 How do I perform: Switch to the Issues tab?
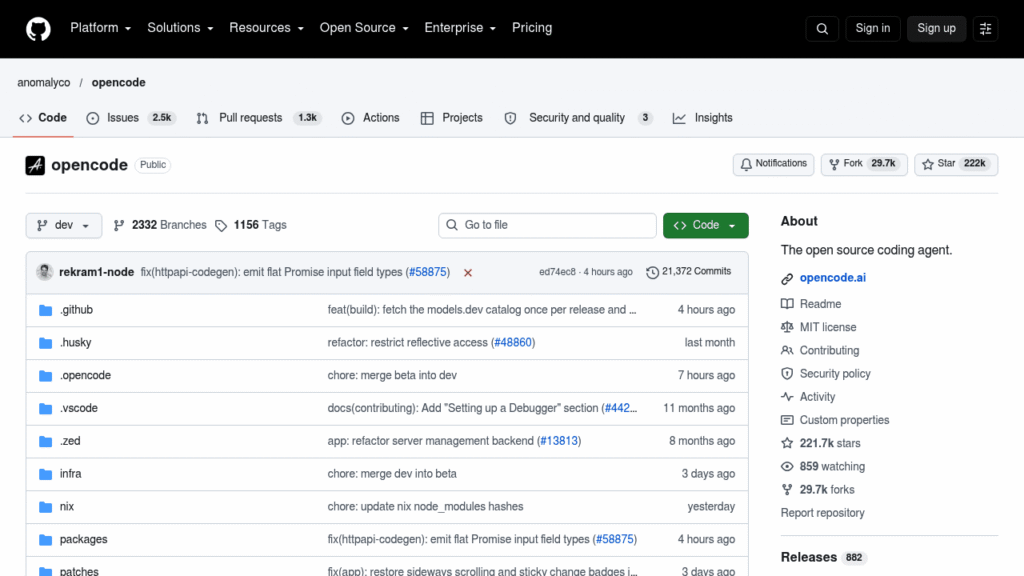pyautogui.click(x=131, y=118)
